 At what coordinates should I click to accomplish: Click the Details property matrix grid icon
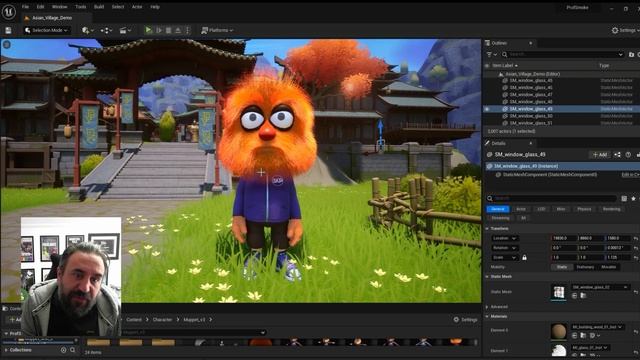coord(624,198)
